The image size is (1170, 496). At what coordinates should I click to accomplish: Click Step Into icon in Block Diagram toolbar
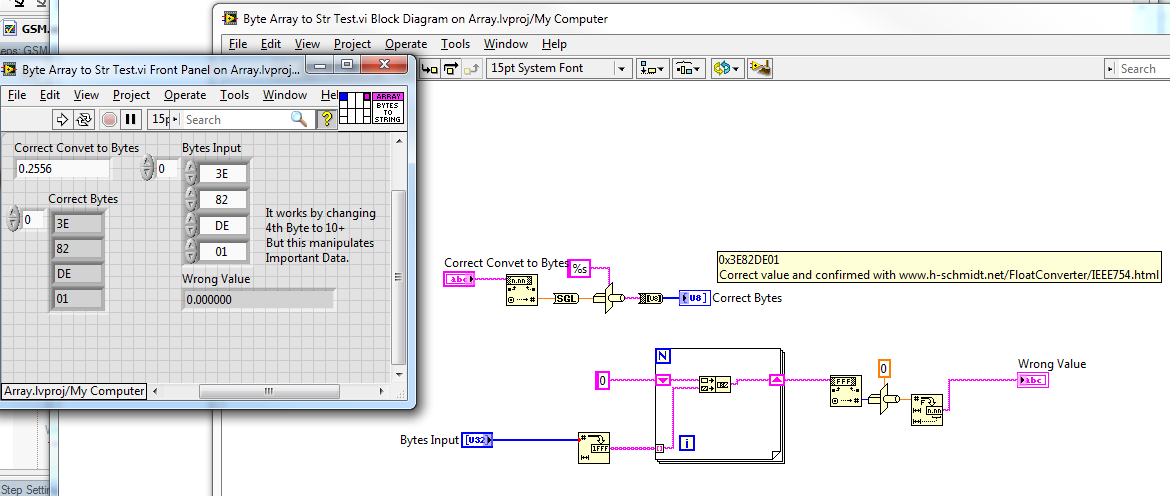click(x=431, y=69)
